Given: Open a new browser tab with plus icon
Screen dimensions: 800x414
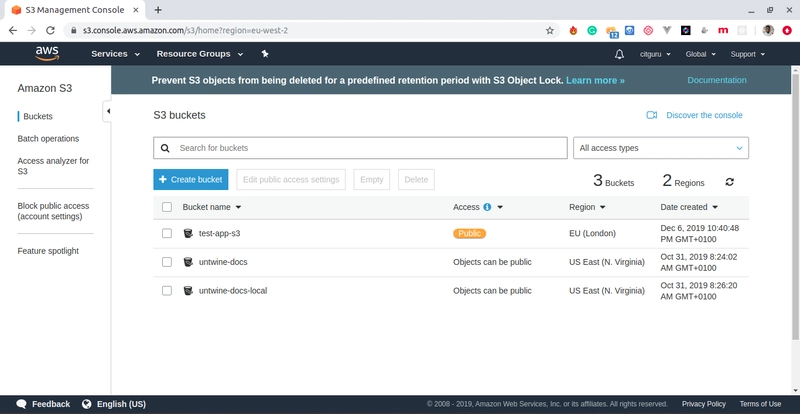Looking at the screenshot, I should pyautogui.click(x=158, y=10).
